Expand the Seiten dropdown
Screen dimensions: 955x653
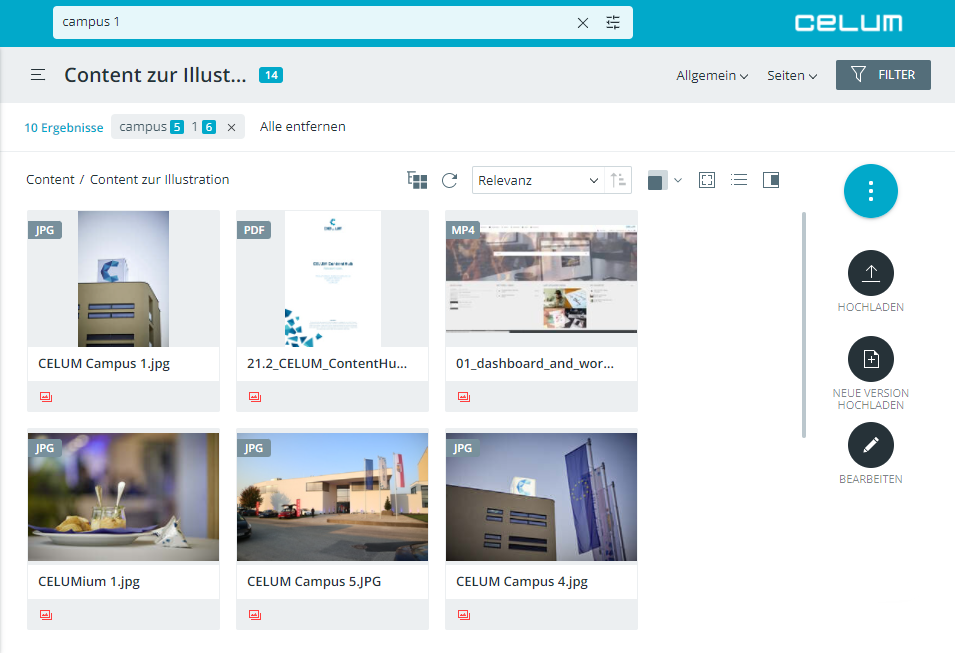click(792, 76)
